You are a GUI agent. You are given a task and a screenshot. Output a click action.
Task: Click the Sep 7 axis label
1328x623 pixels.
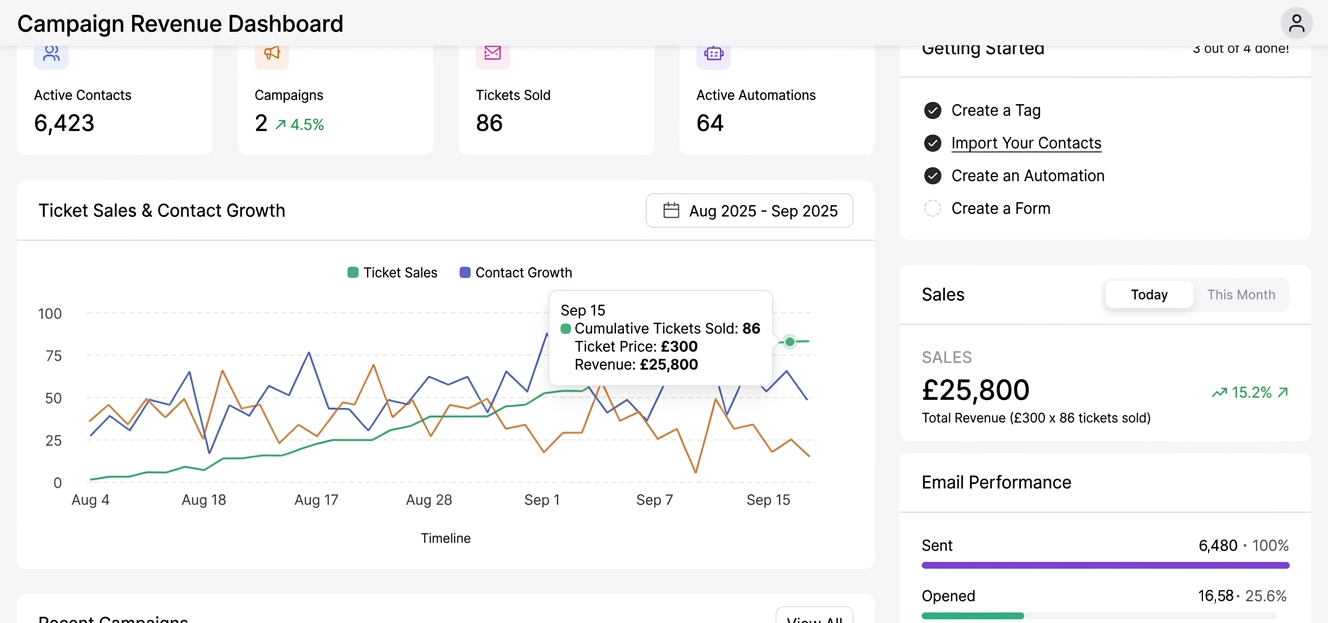[655, 500]
